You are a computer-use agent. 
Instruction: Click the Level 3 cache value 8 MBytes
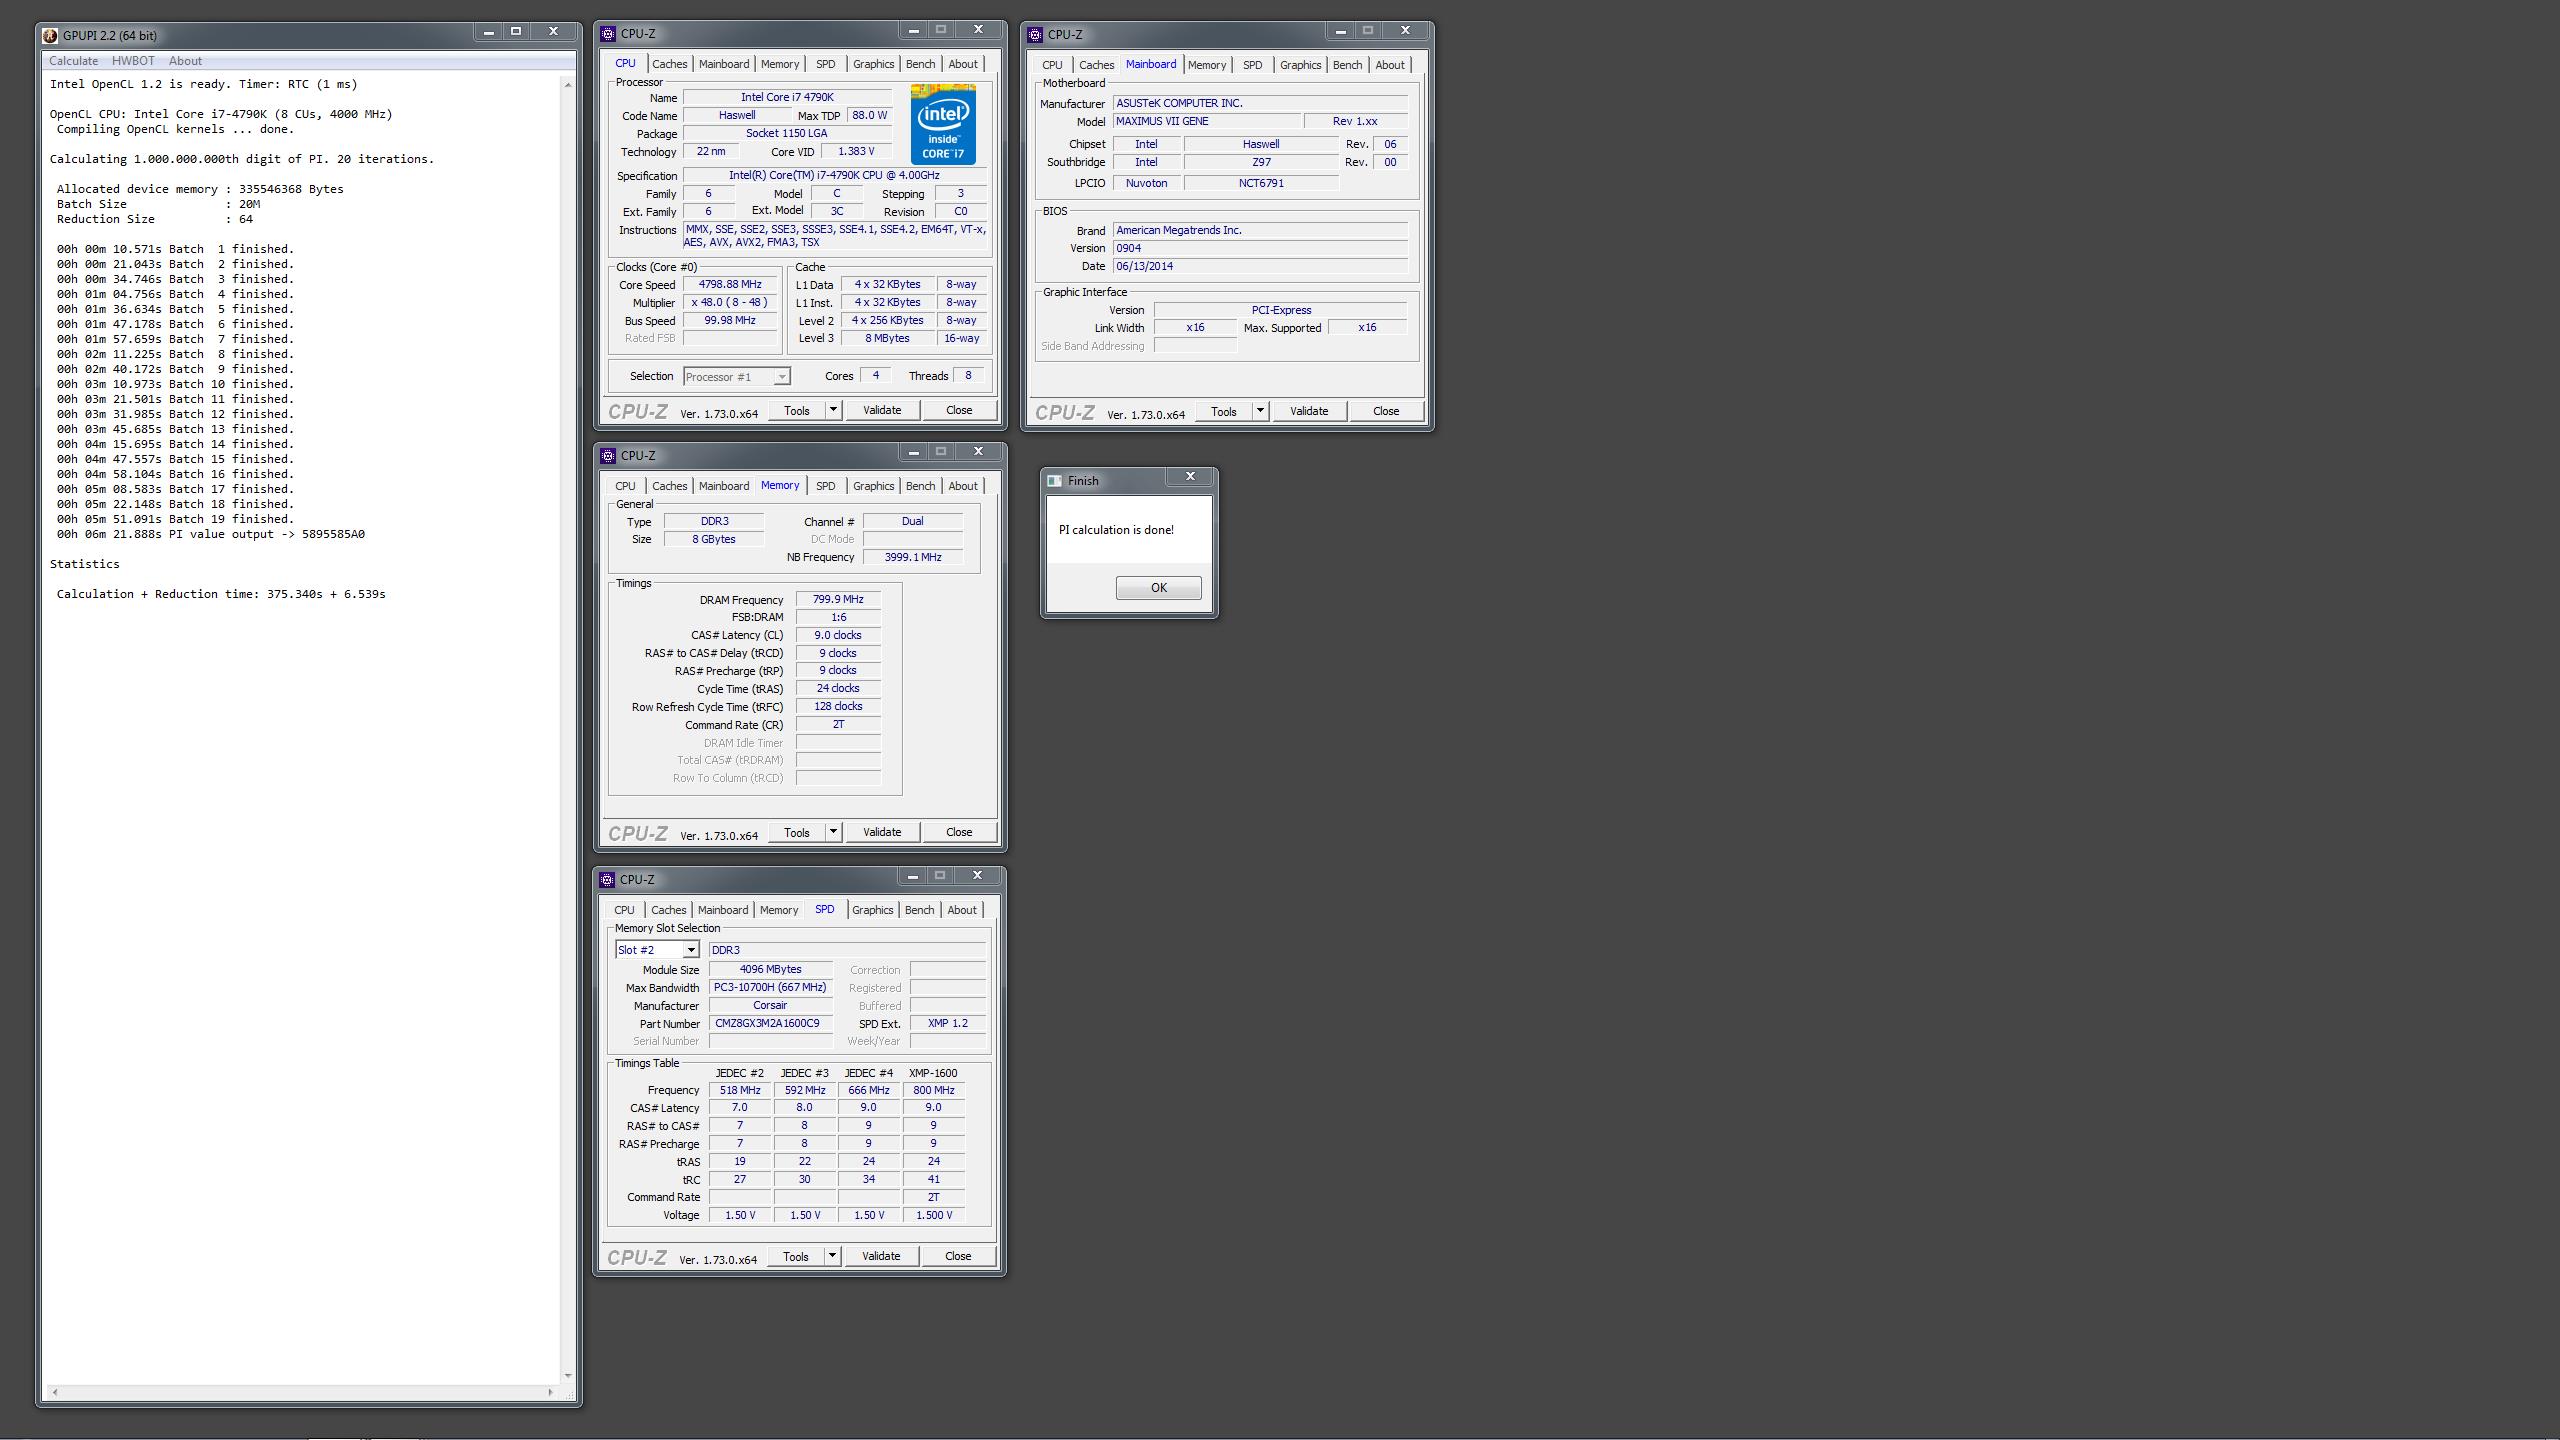(888, 339)
